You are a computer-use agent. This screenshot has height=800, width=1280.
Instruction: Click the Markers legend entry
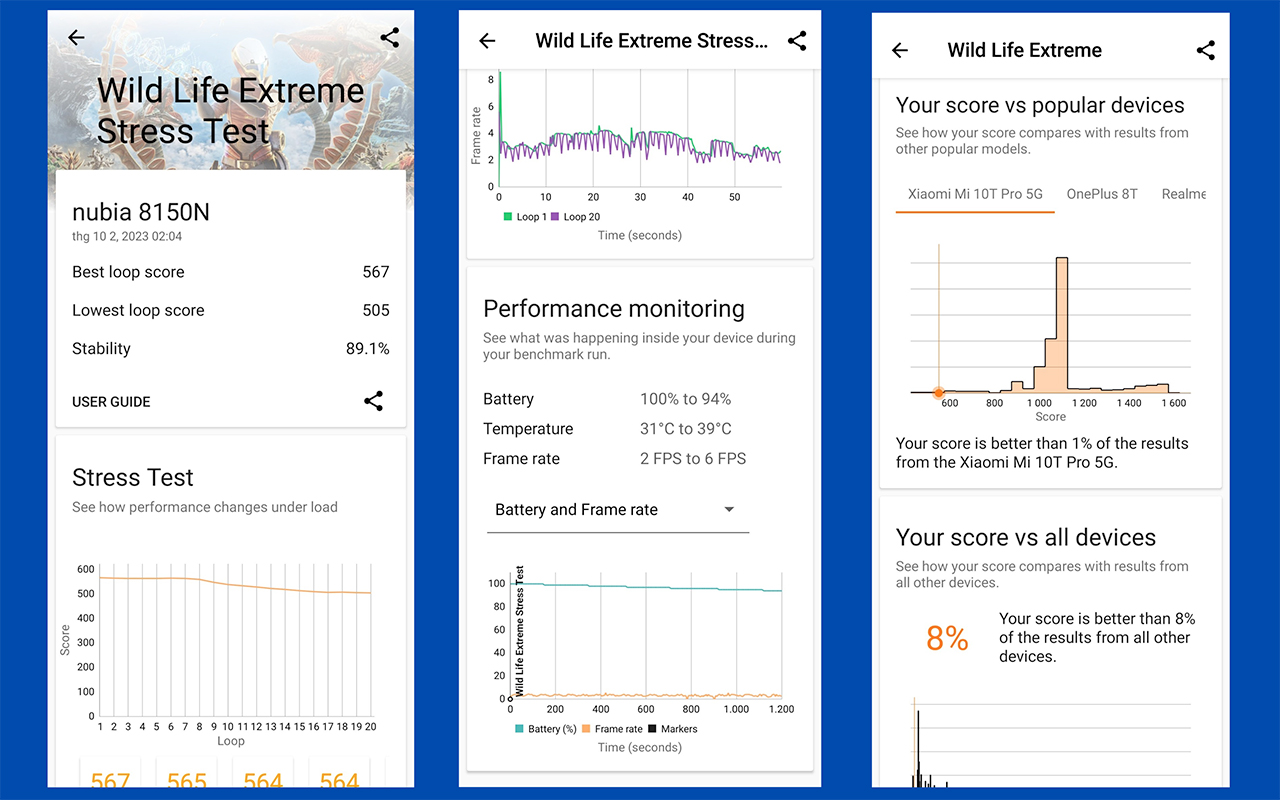click(x=671, y=729)
